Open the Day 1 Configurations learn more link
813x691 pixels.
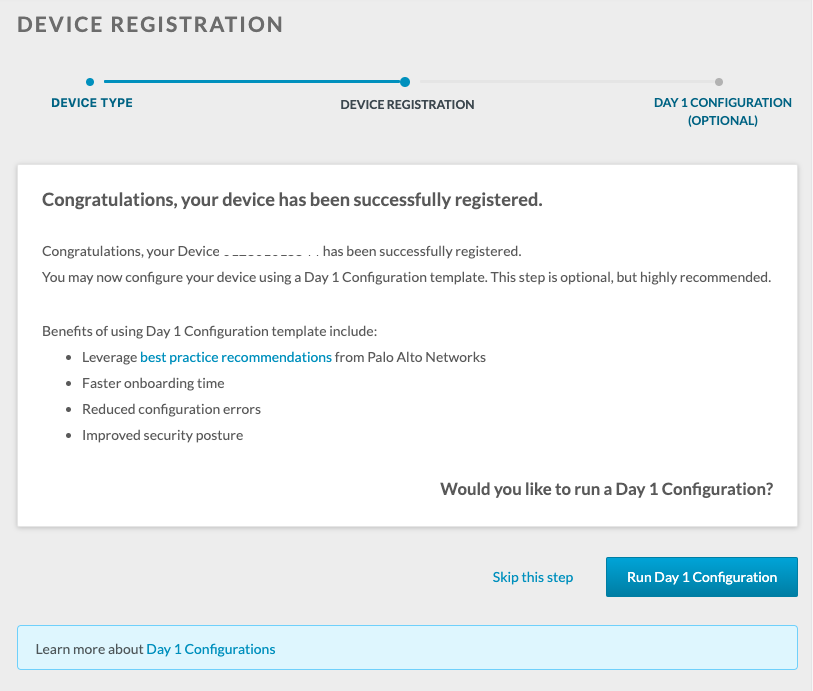click(210, 649)
